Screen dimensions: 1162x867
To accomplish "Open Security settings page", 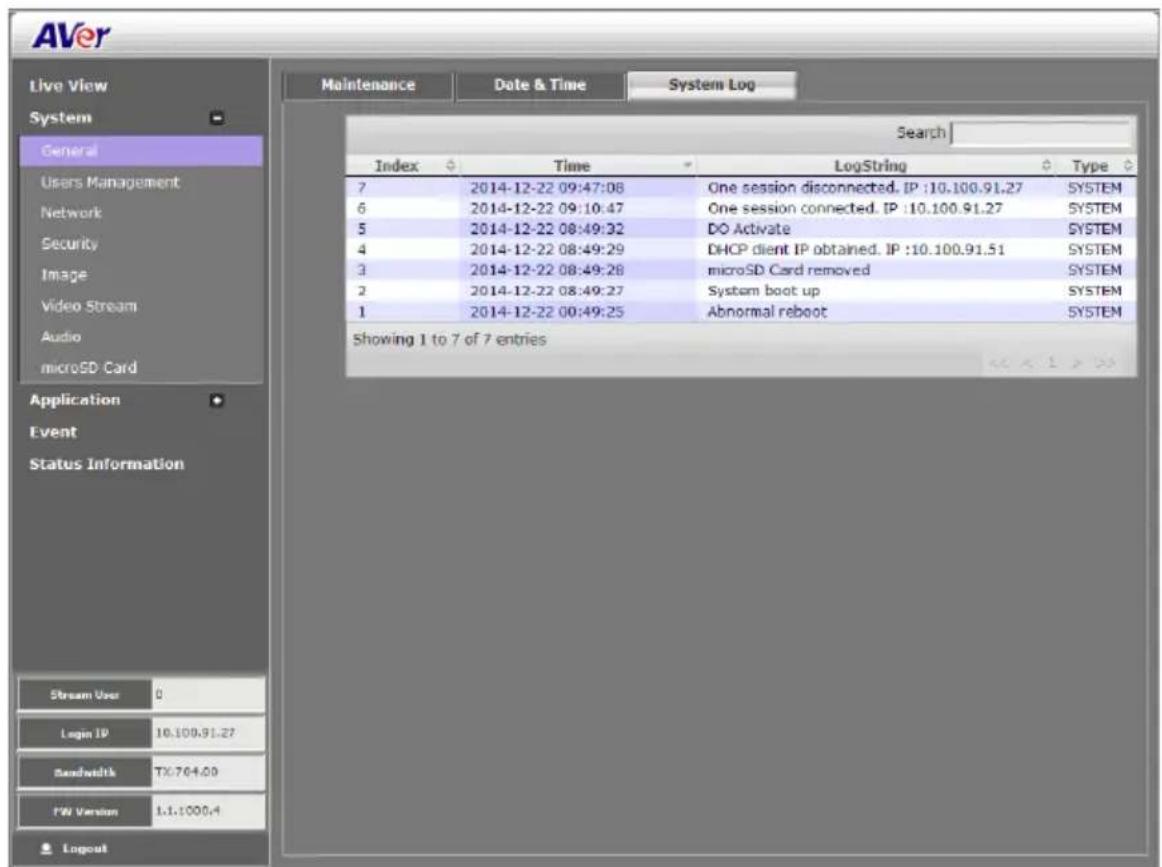I will 70,244.
